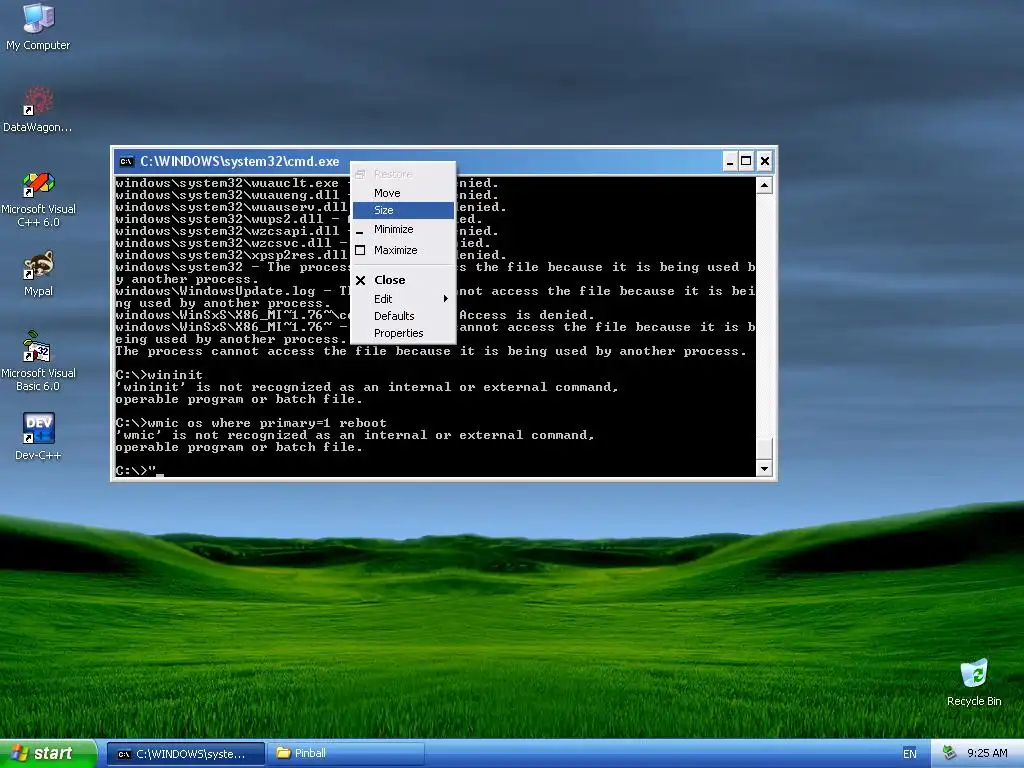Click the cmd.exe title bar system icon
1024x768 pixels.
pyautogui.click(x=127, y=161)
